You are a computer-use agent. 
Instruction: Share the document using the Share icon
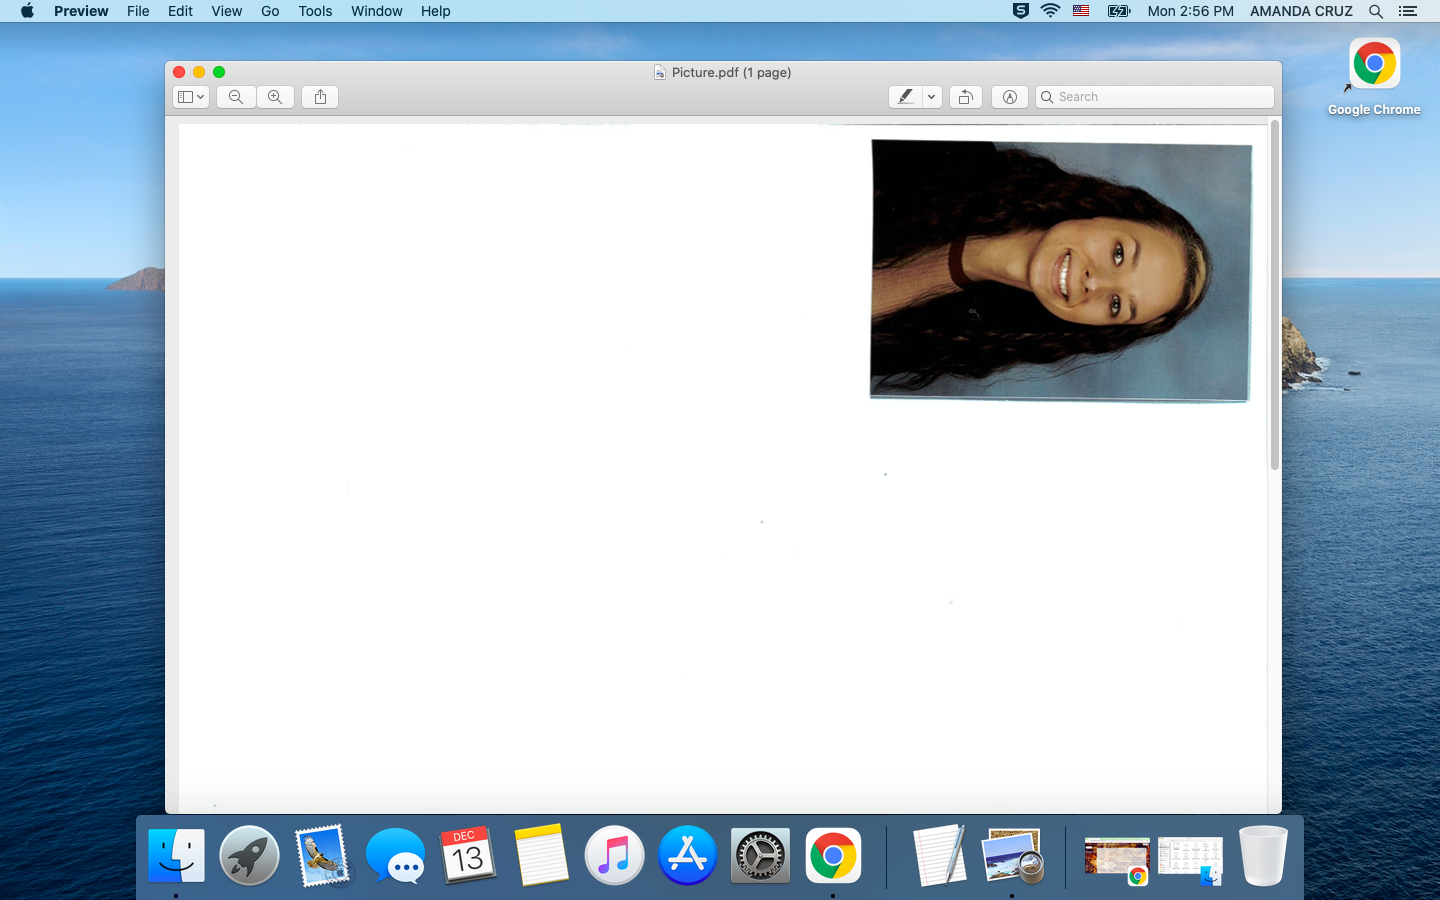(x=320, y=97)
